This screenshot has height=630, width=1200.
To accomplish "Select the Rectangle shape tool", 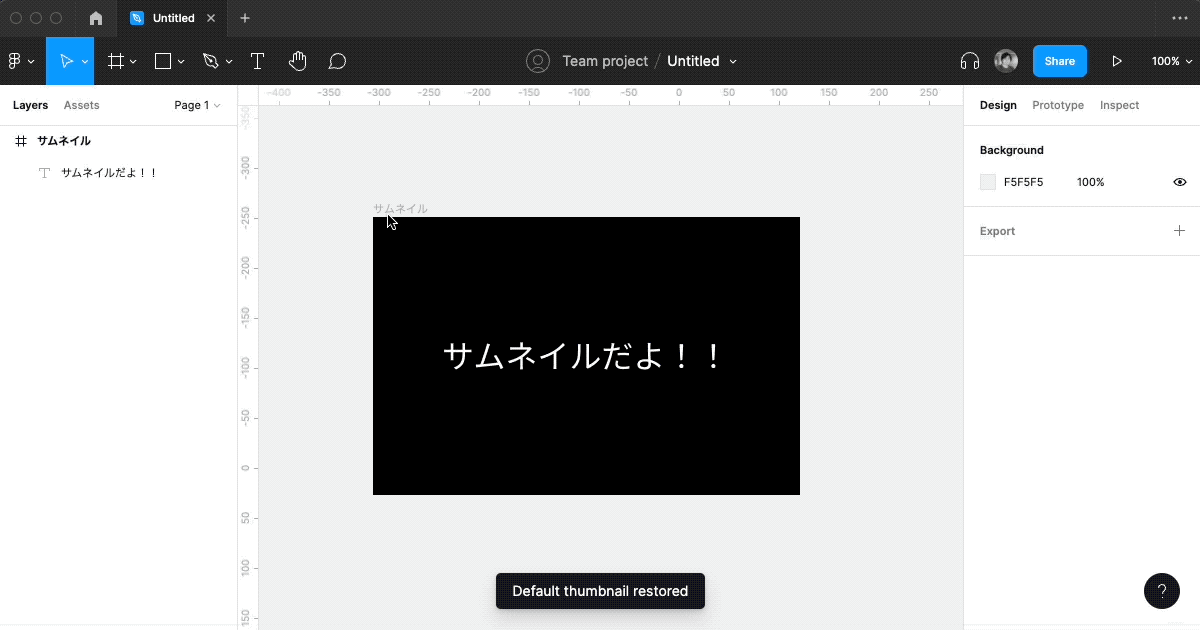I will [162, 61].
